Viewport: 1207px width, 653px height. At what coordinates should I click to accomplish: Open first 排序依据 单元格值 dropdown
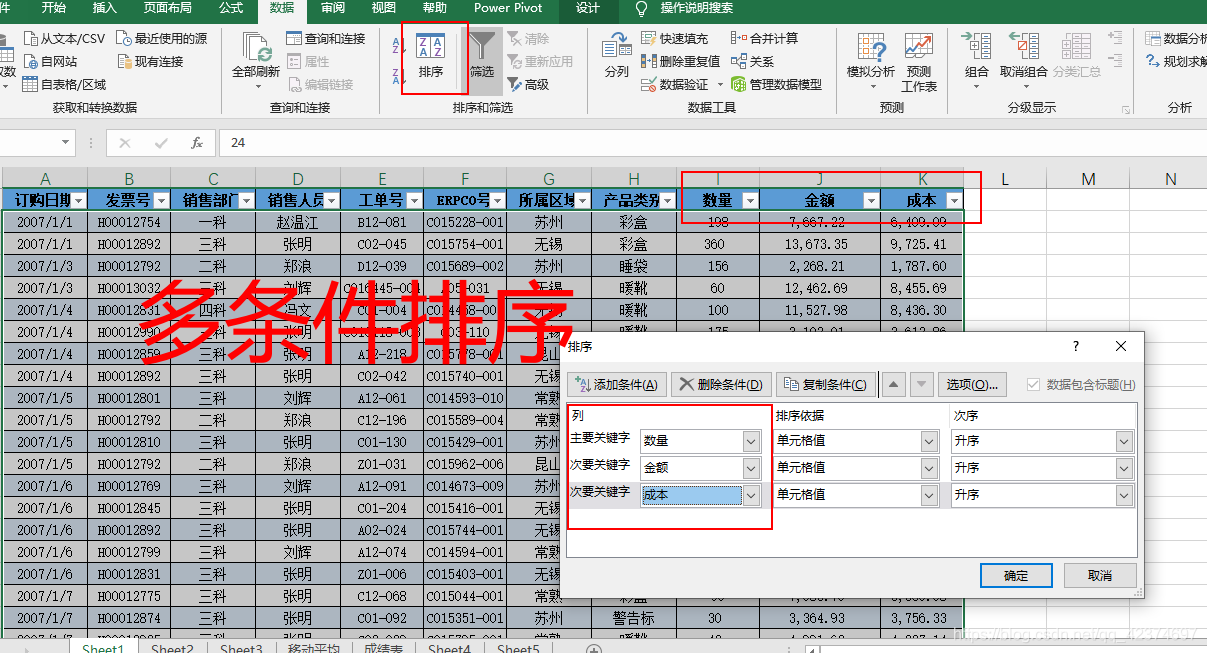click(x=930, y=441)
